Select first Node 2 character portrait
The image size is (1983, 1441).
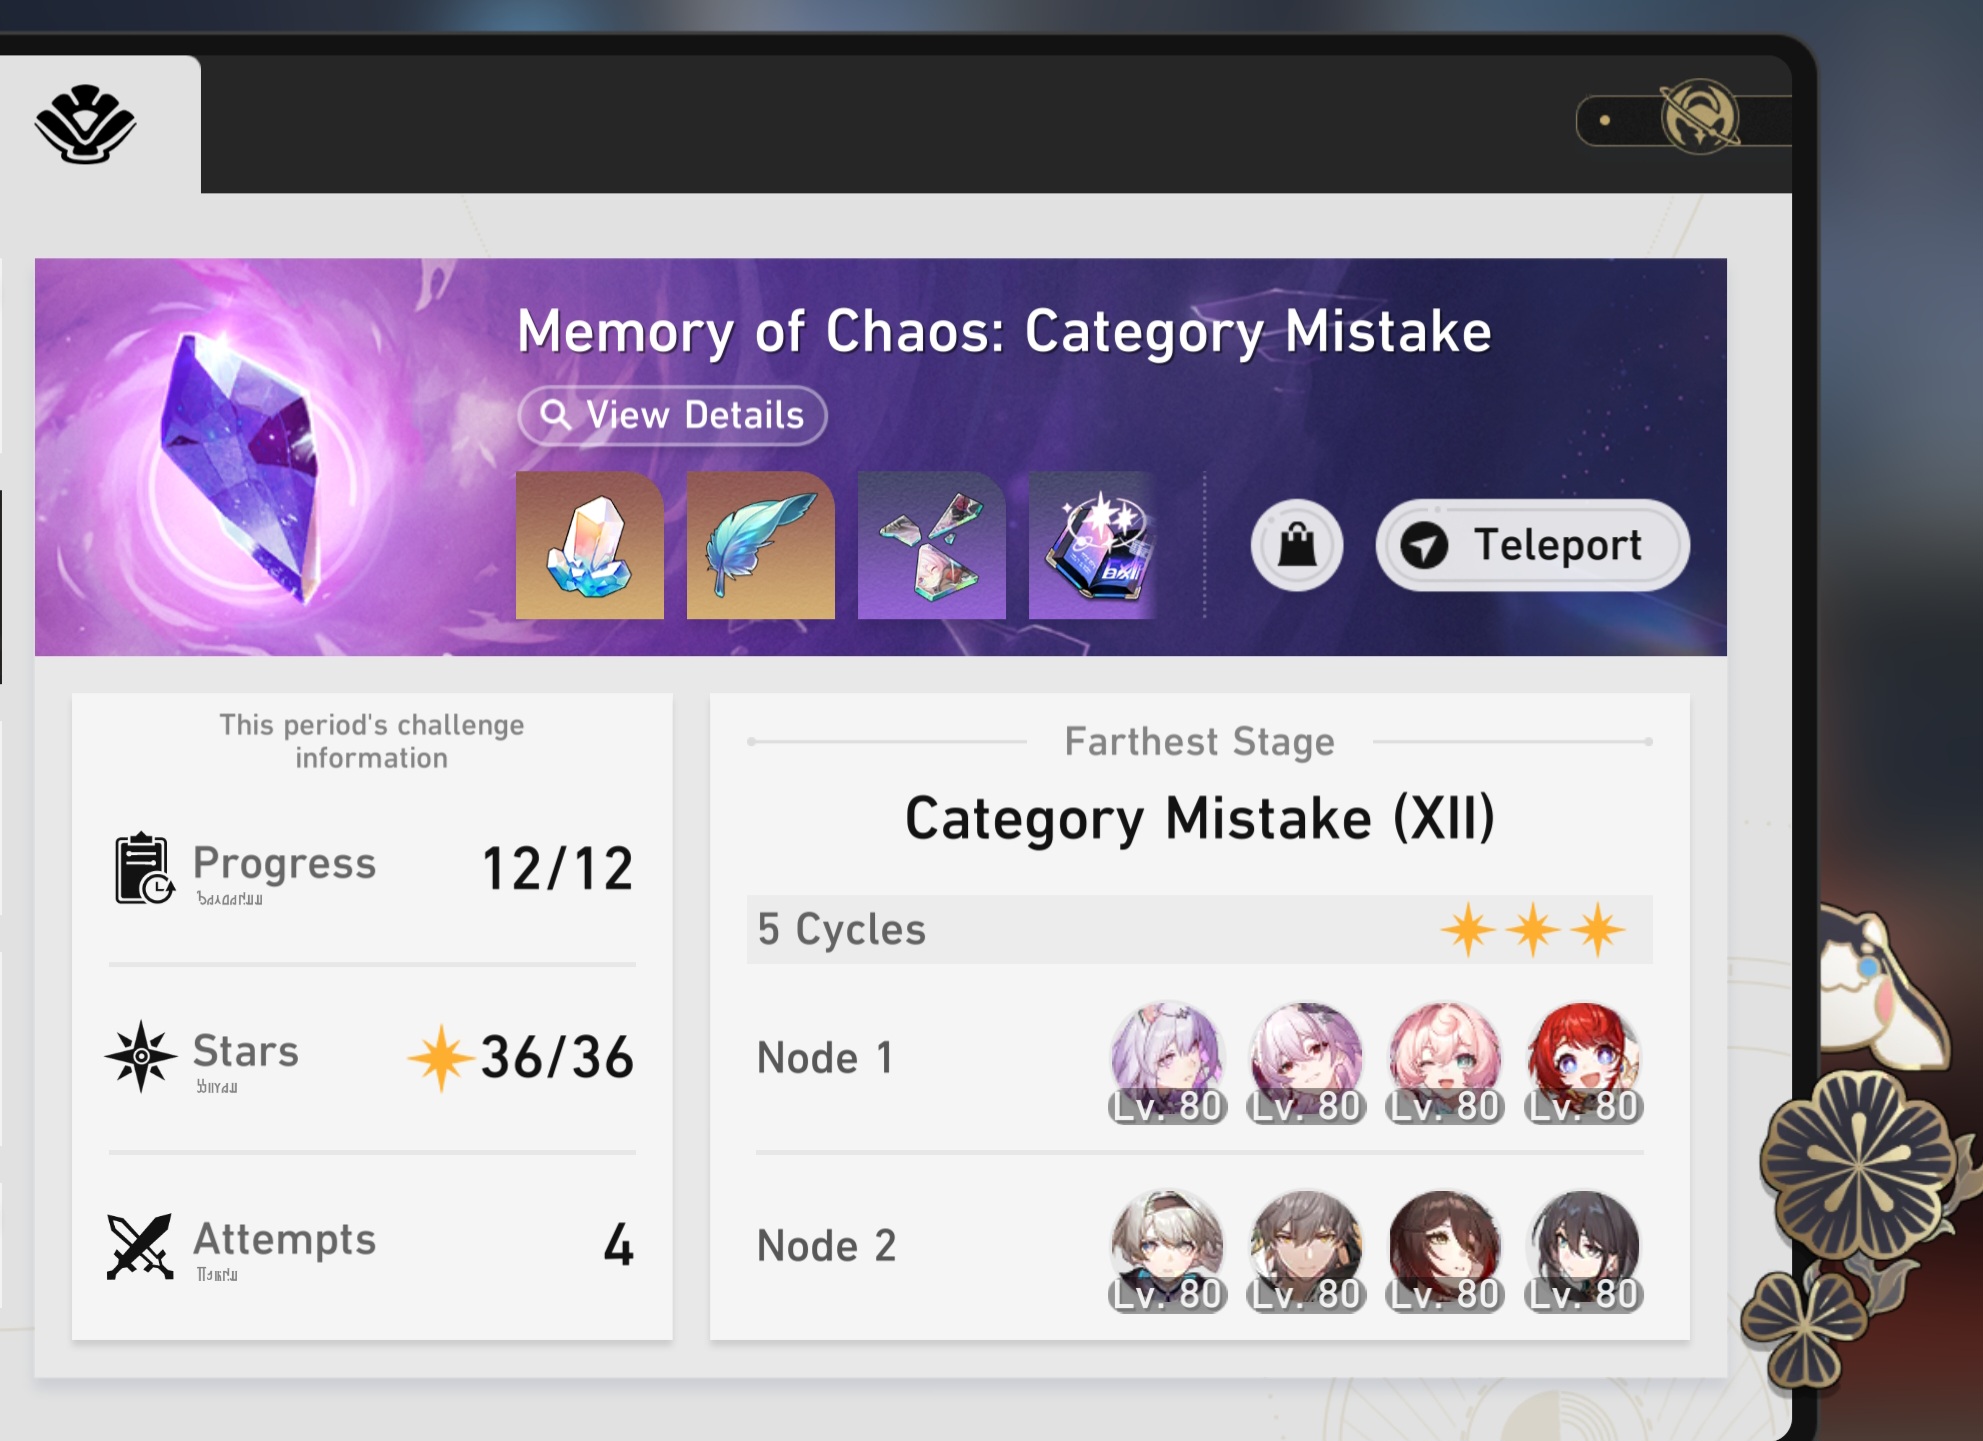coord(1167,1250)
